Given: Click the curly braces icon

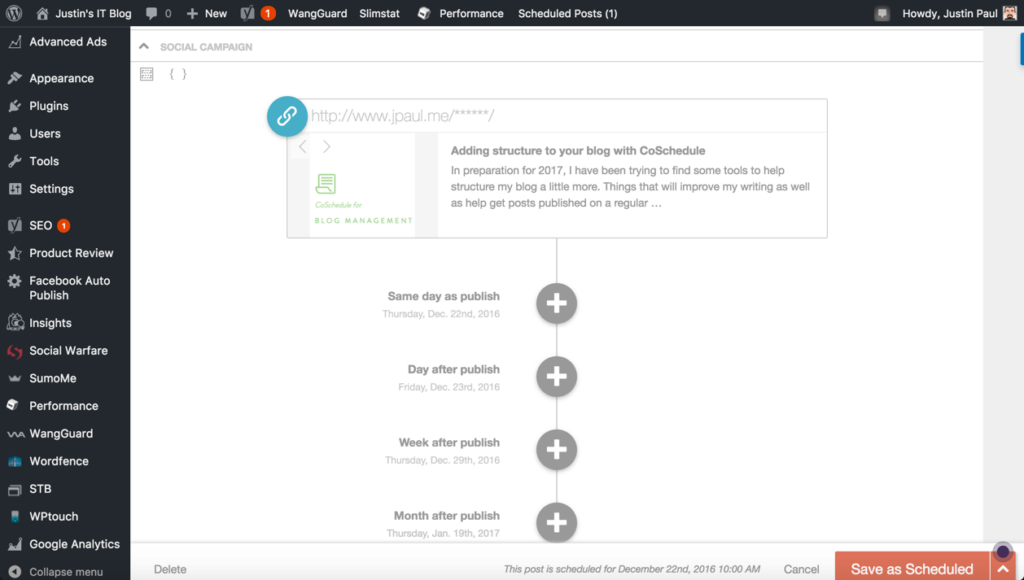Looking at the screenshot, I should [178, 74].
